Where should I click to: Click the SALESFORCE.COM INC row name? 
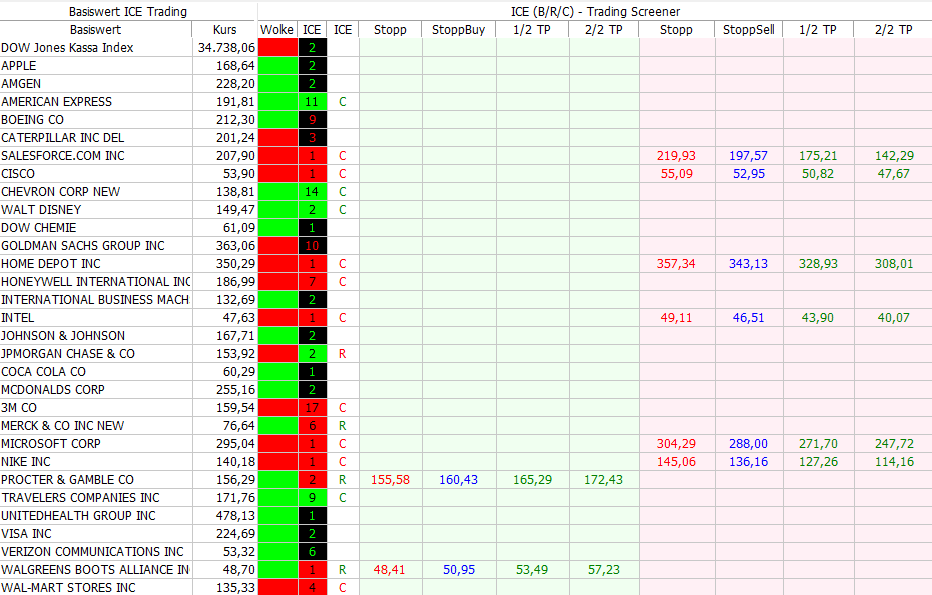[63, 156]
